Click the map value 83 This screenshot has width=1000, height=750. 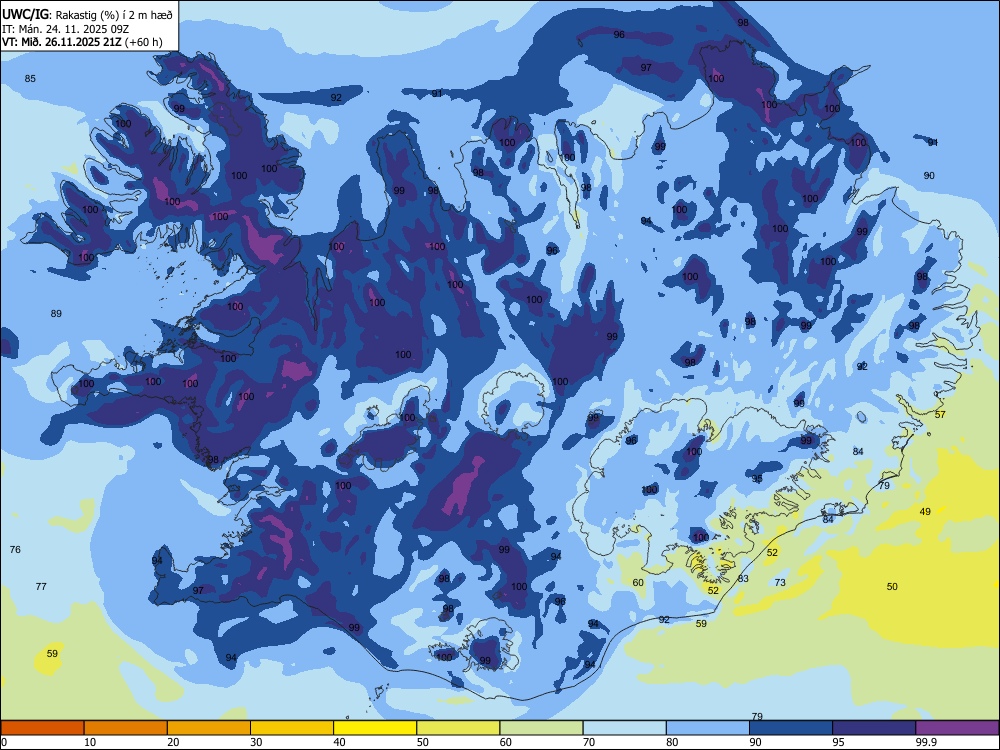tap(743, 578)
